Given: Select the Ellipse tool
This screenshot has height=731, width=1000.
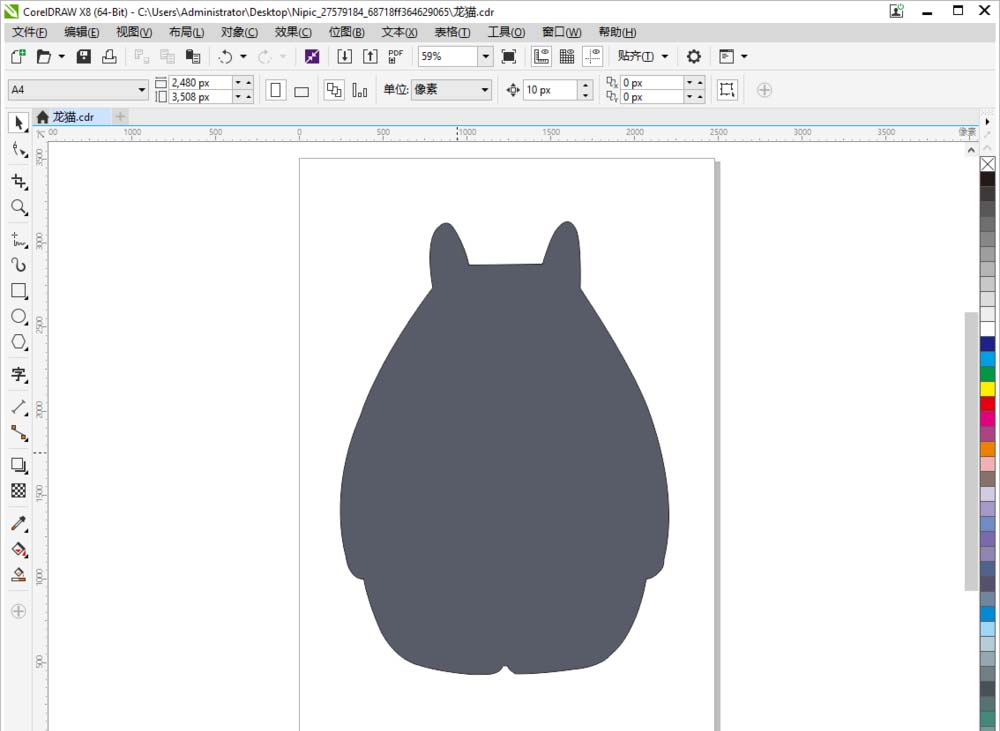Looking at the screenshot, I should 17,317.
